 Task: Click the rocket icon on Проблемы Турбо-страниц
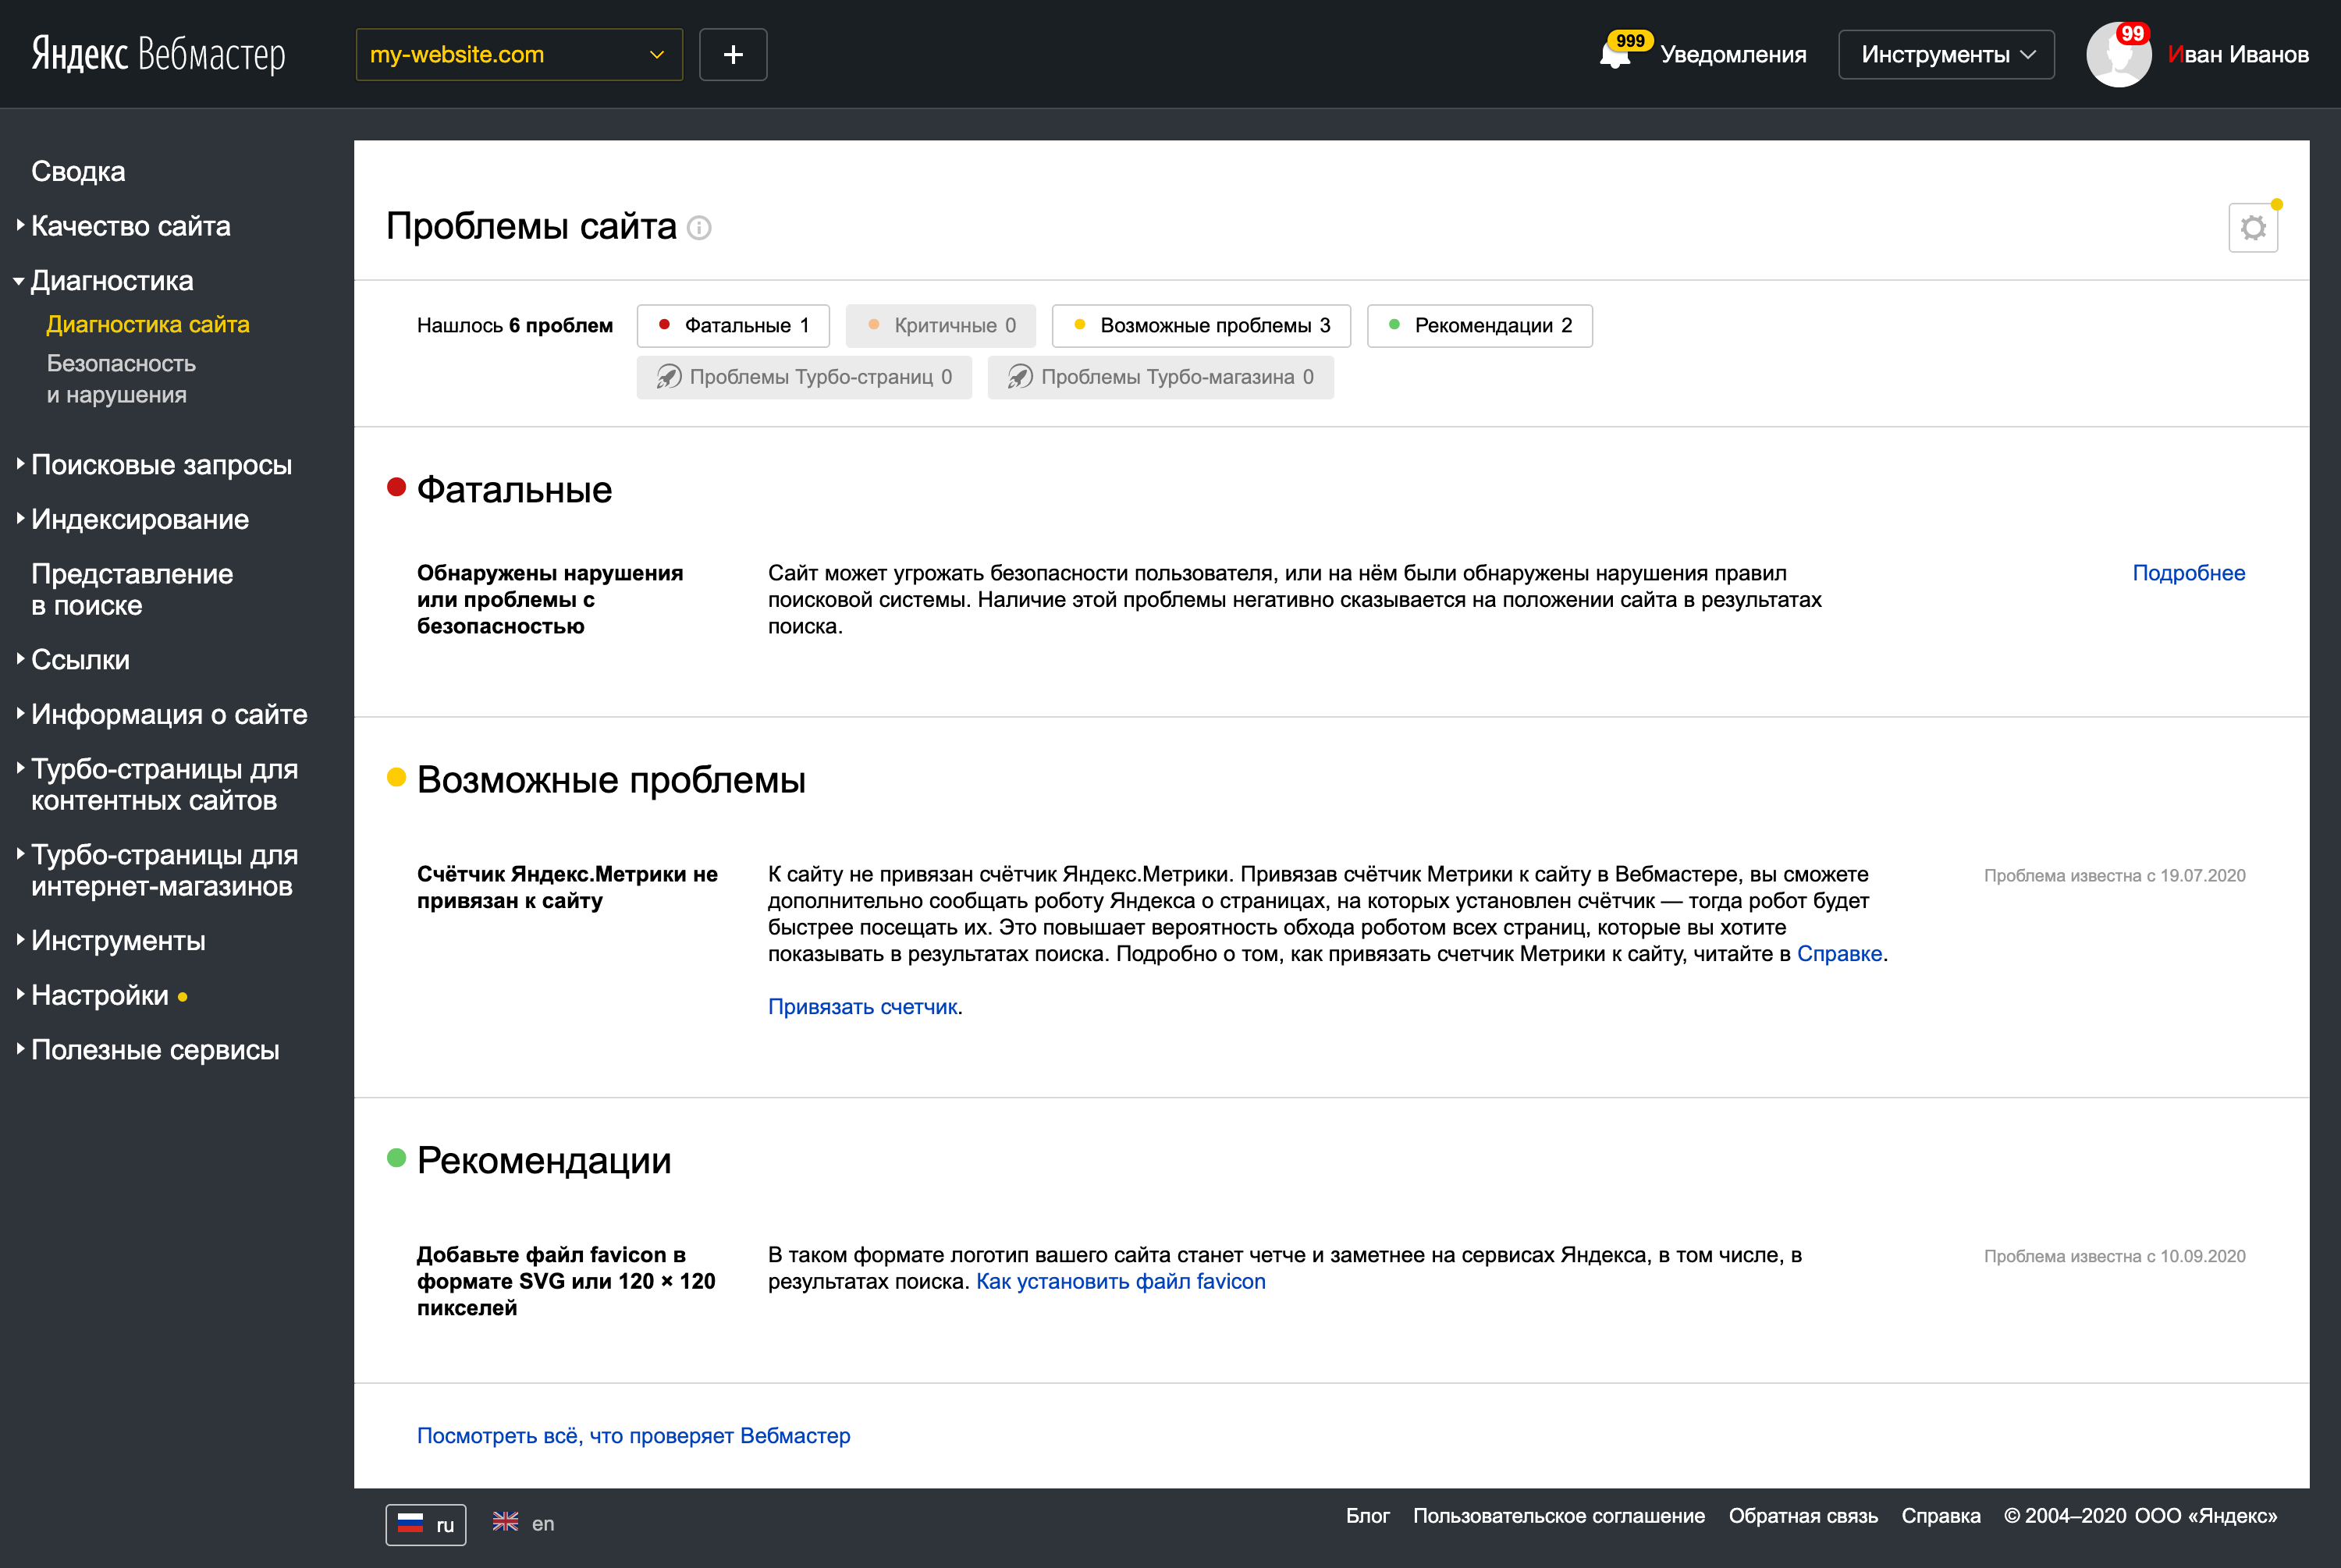[x=668, y=377]
